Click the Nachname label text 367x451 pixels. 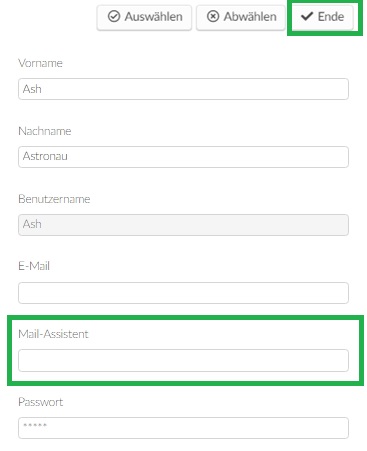pyautogui.click(x=45, y=131)
